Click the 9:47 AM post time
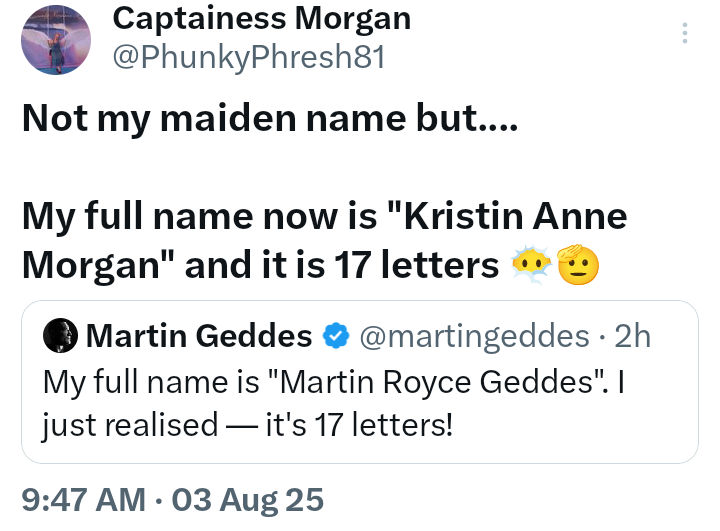The height and width of the screenshot is (531, 720). (x=77, y=498)
